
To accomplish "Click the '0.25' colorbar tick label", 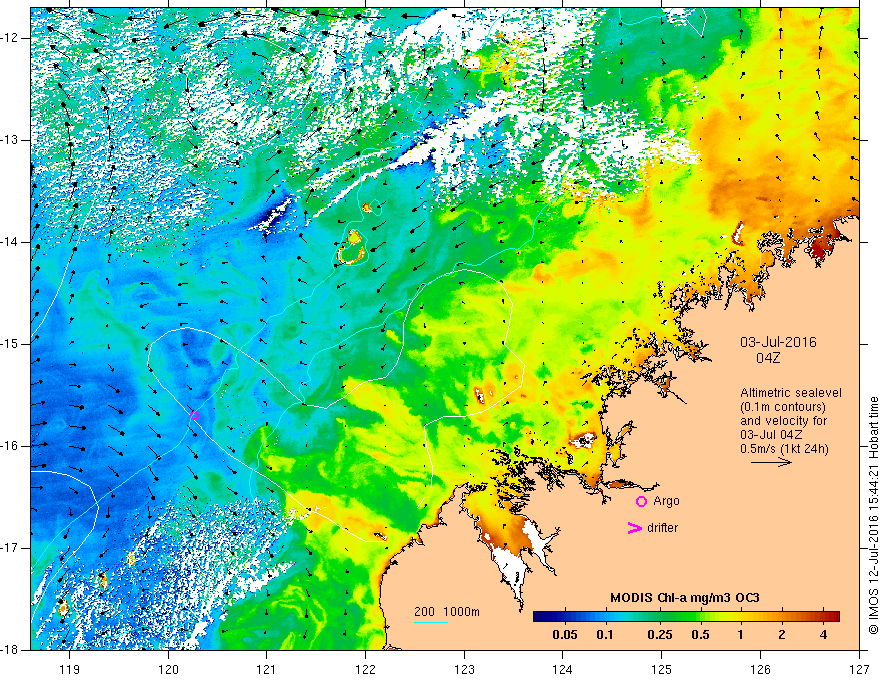I will point(660,635).
